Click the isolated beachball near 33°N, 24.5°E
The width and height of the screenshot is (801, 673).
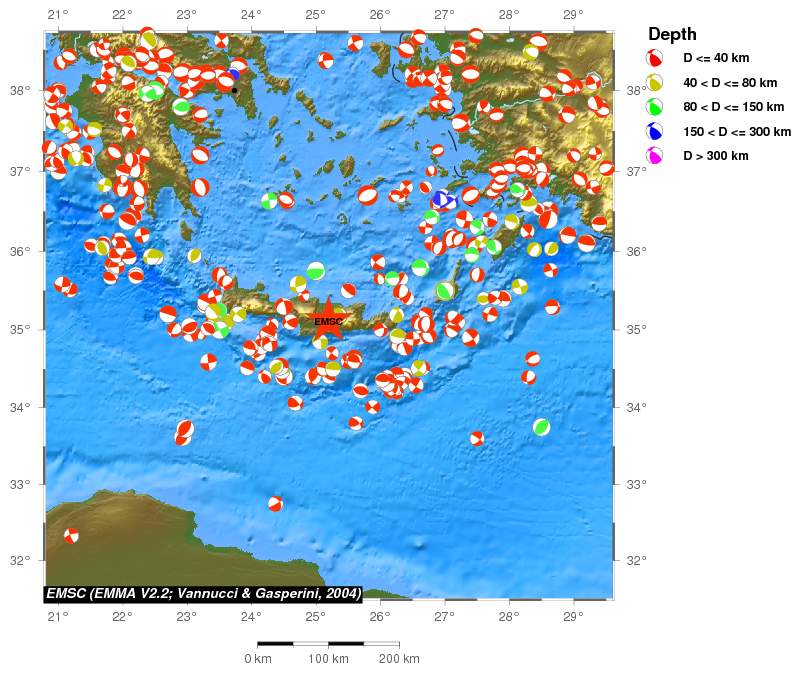(275, 504)
